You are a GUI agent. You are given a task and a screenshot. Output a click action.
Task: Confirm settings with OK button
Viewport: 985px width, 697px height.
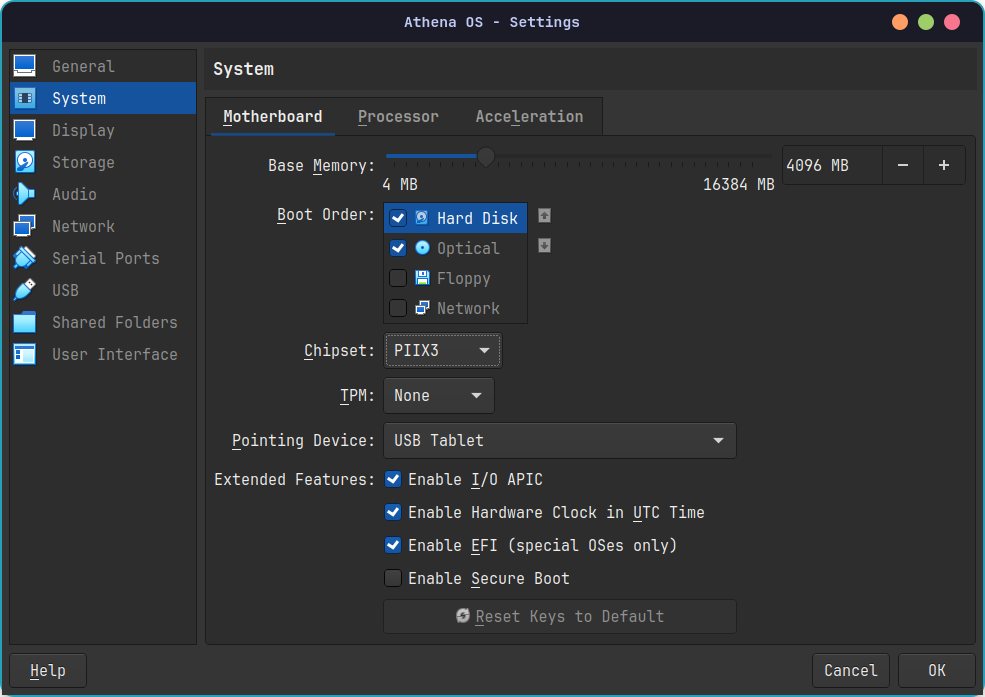(x=937, y=671)
